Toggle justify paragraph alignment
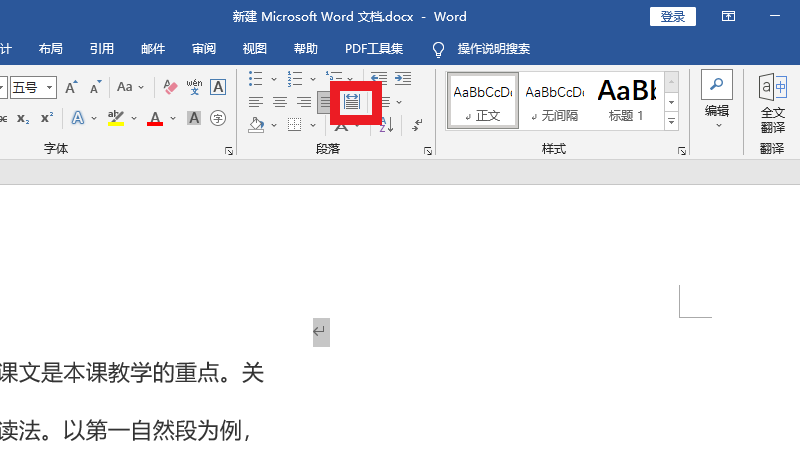 tap(326, 102)
